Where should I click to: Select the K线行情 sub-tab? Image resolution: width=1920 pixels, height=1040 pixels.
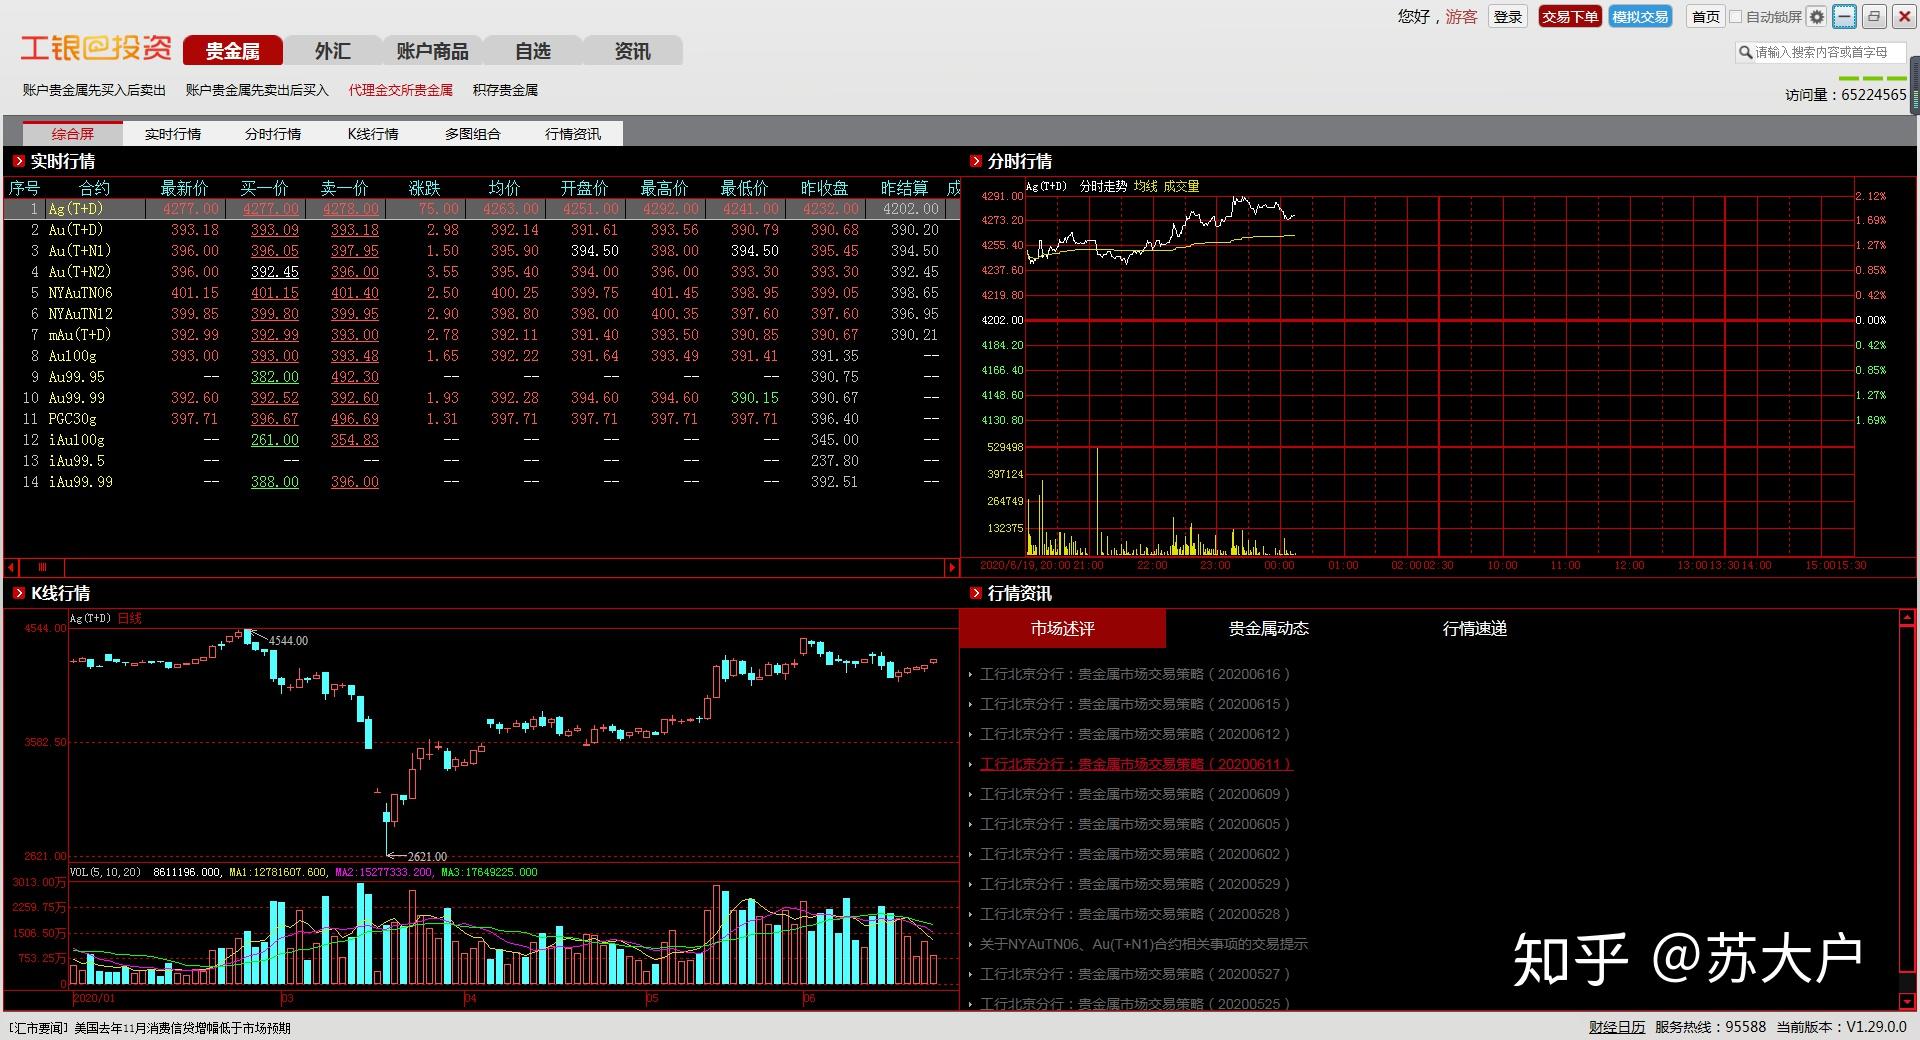tap(373, 134)
